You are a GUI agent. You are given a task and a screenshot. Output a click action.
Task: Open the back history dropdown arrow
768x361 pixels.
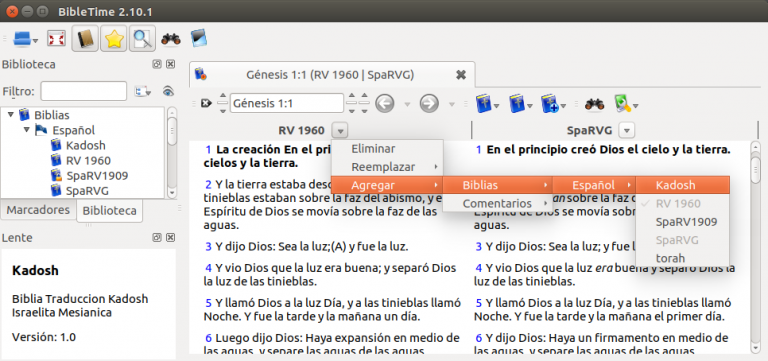[407, 104]
